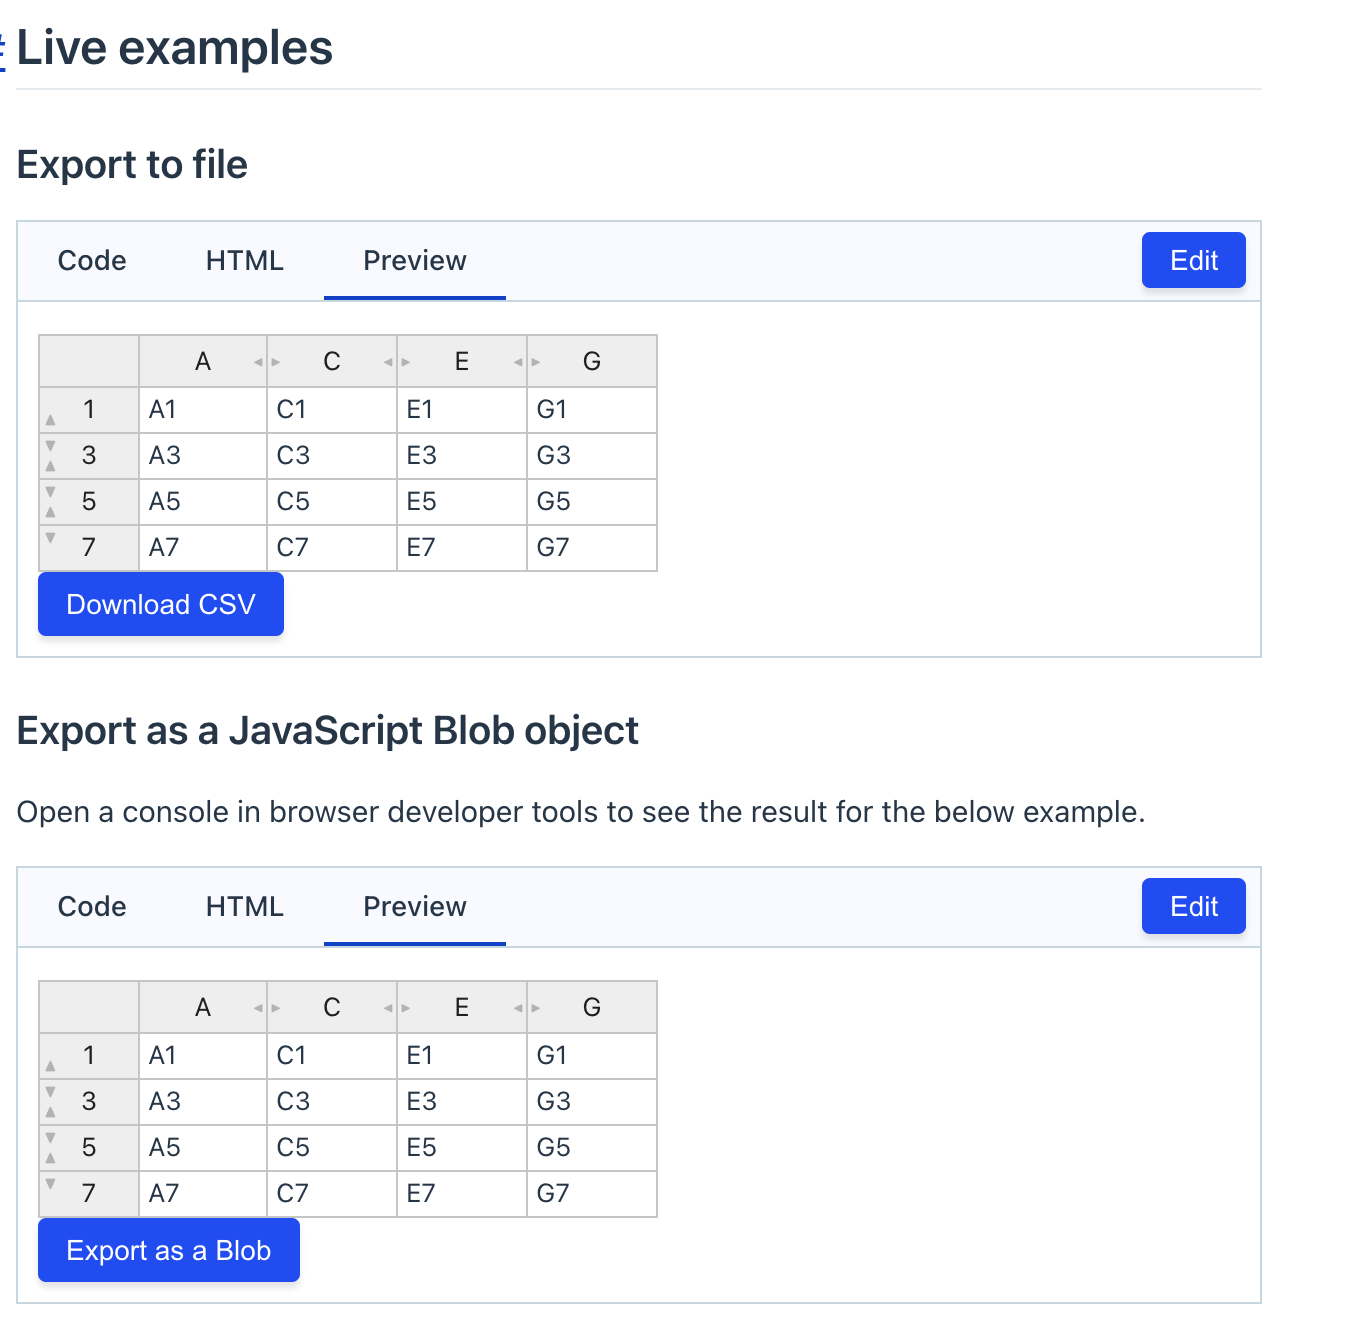Show hidden row 6 in the Blob example table
This screenshot has width=1358, height=1332.
[50, 1157]
